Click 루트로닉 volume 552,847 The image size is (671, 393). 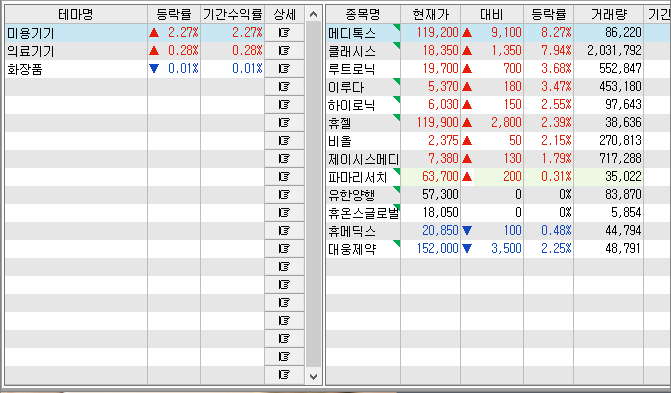coord(620,68)
